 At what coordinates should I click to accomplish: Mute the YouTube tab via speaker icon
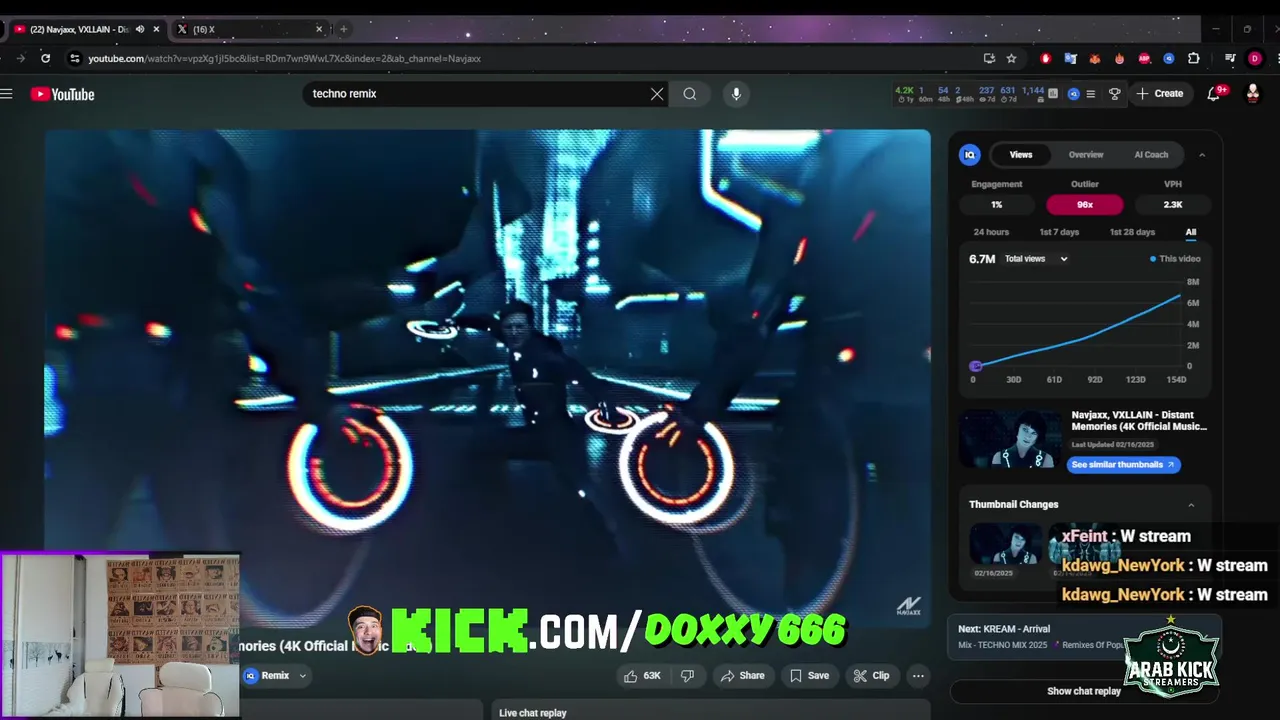140,29
